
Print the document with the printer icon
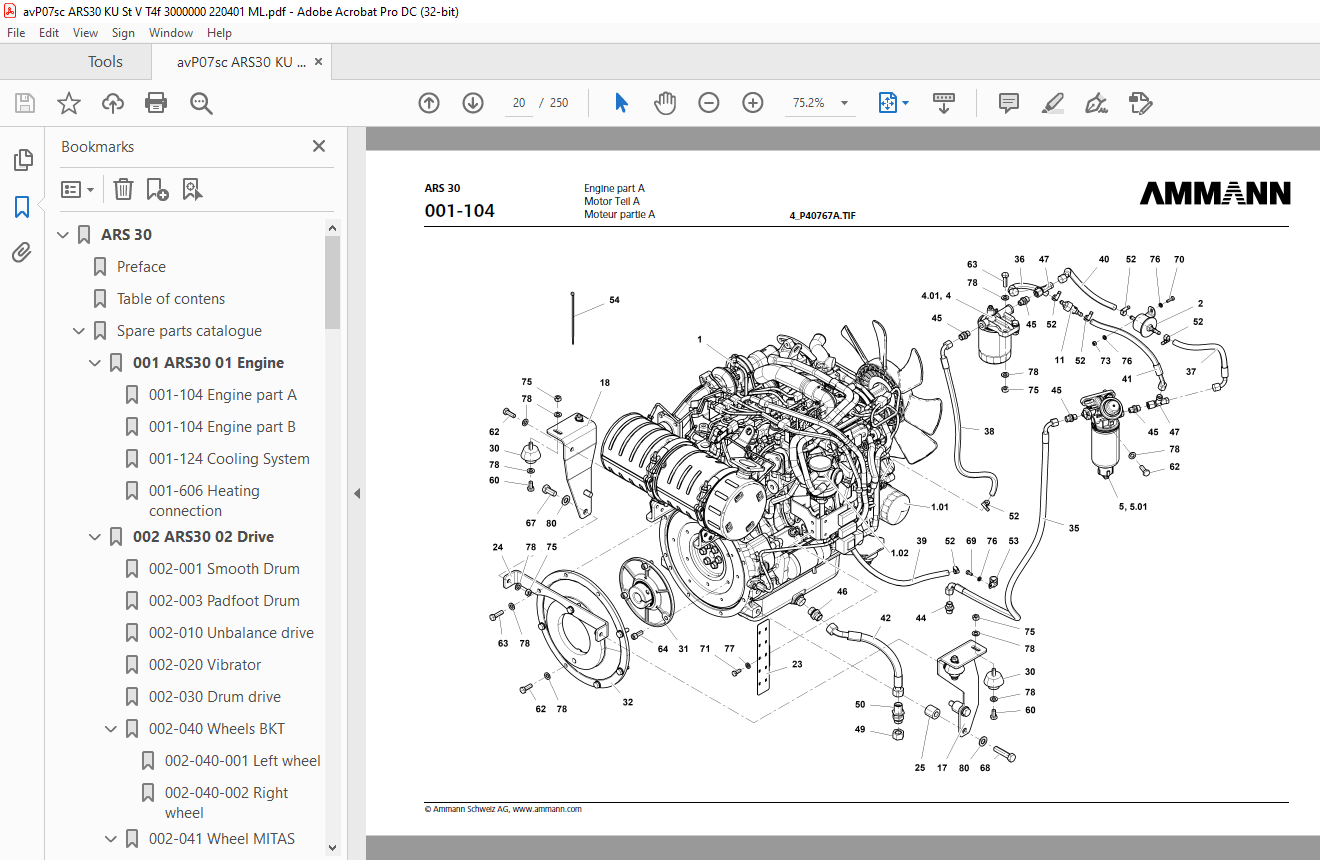pos(156,103)
